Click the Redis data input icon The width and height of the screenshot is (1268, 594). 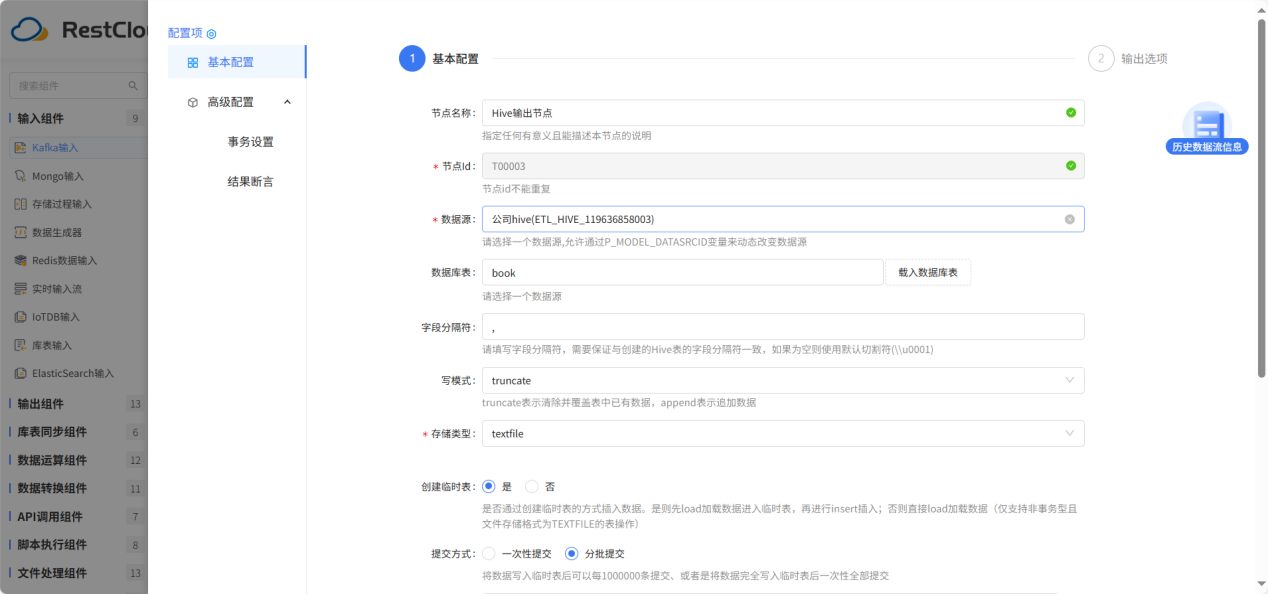coord(21,260)
